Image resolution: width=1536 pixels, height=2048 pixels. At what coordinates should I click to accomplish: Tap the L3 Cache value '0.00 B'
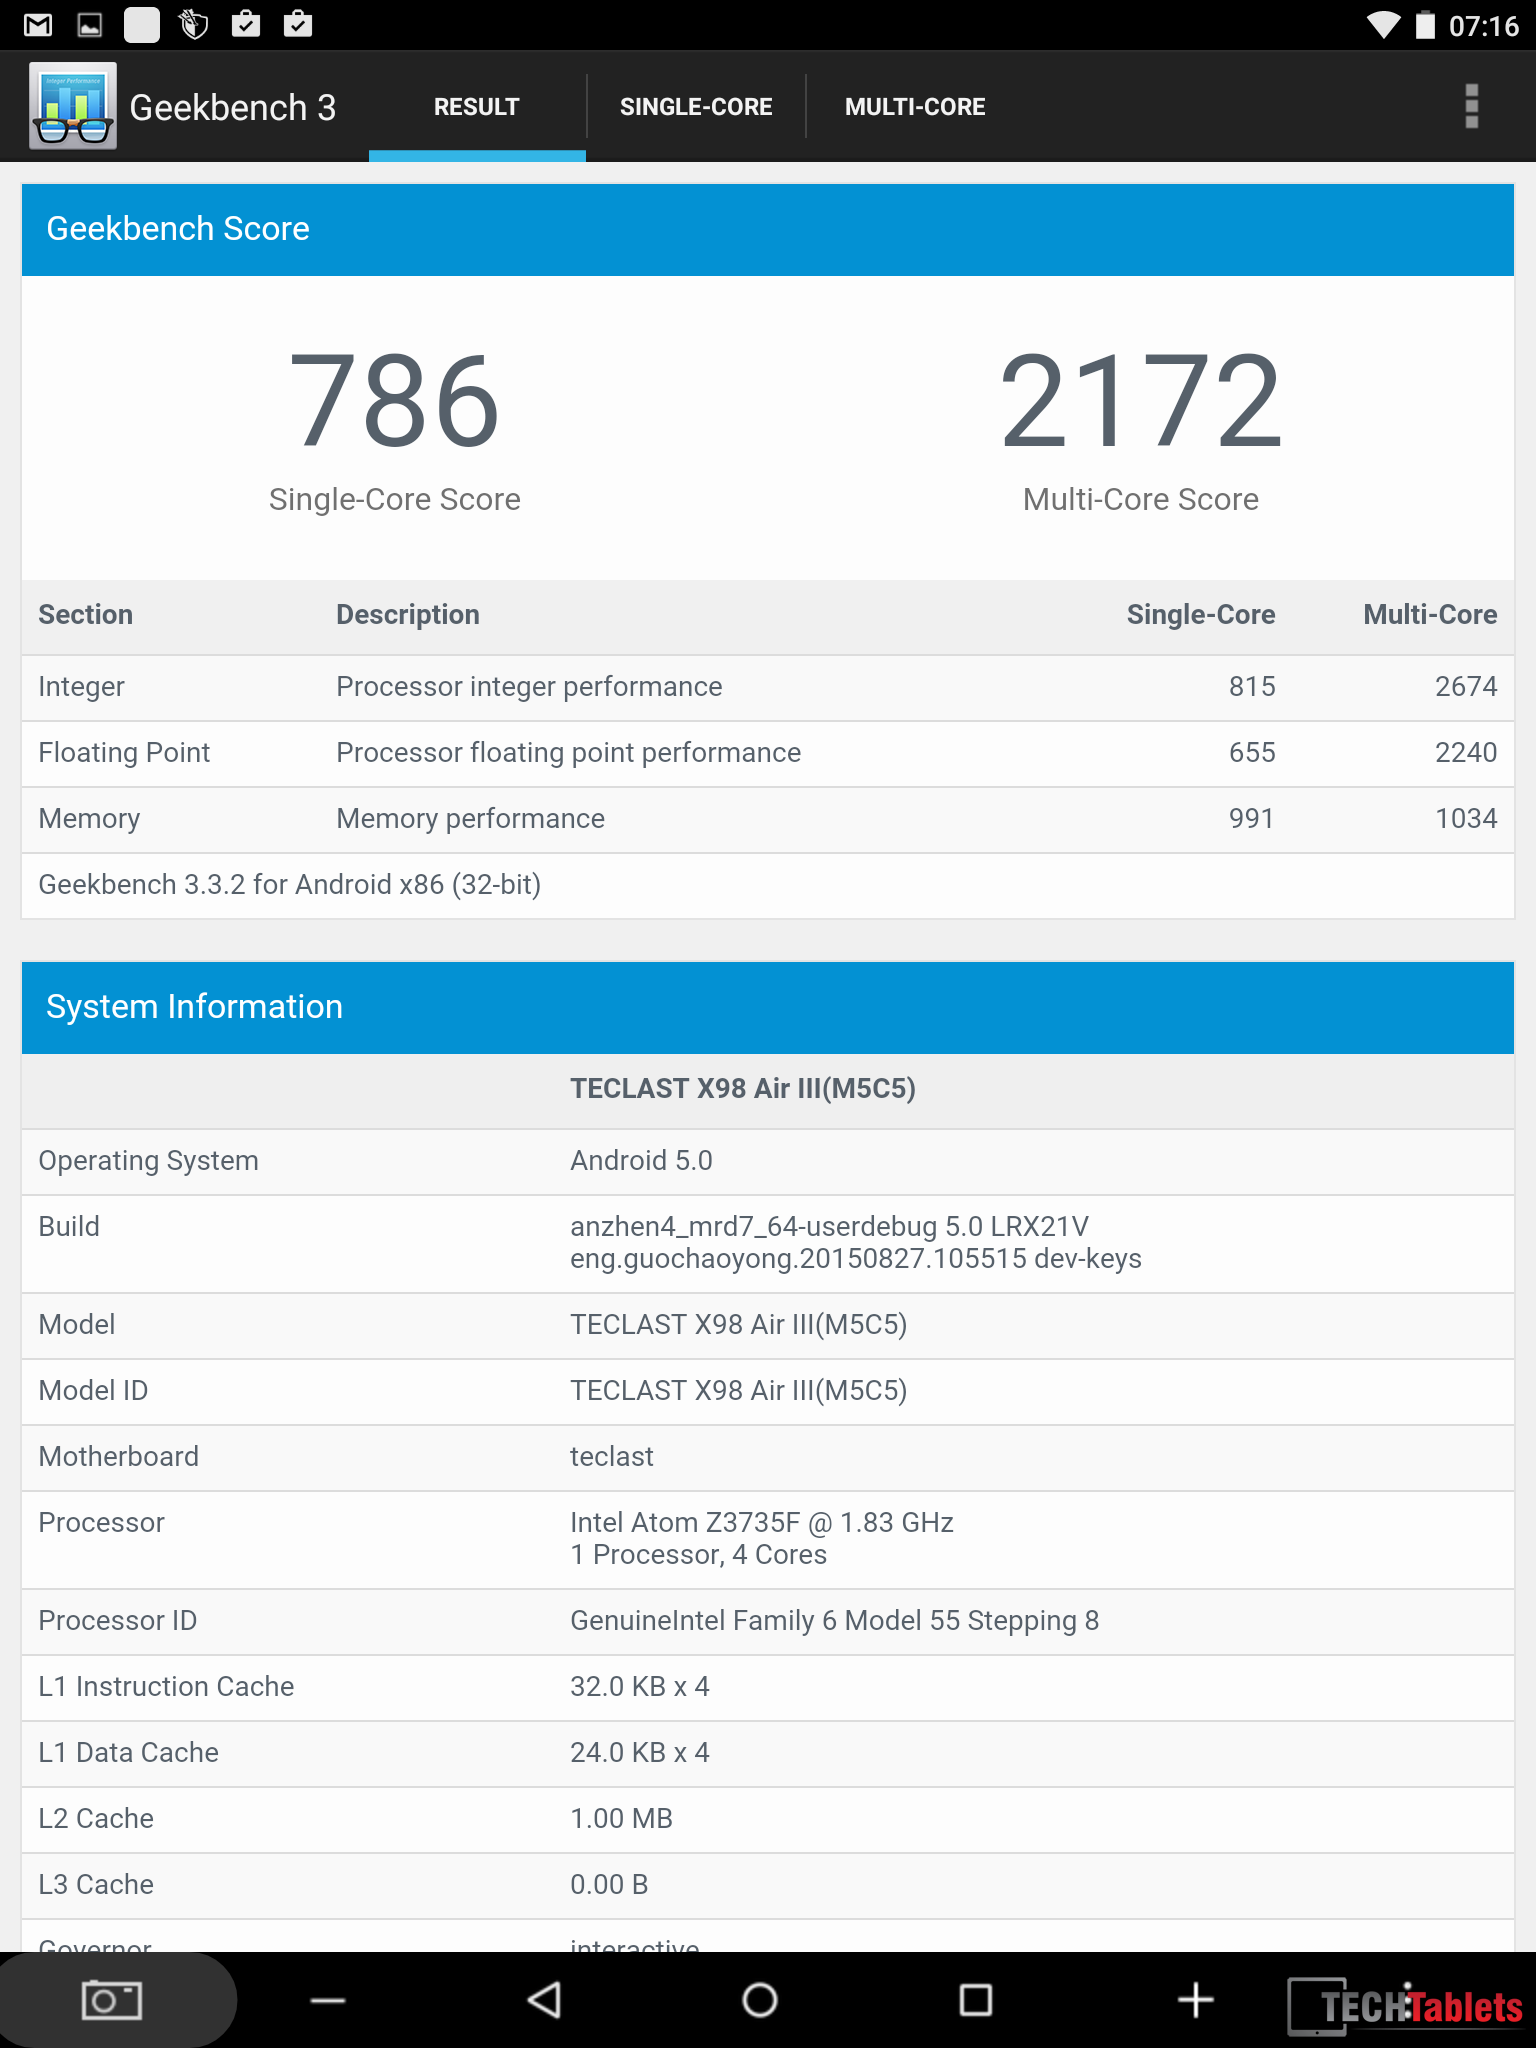609,1884
